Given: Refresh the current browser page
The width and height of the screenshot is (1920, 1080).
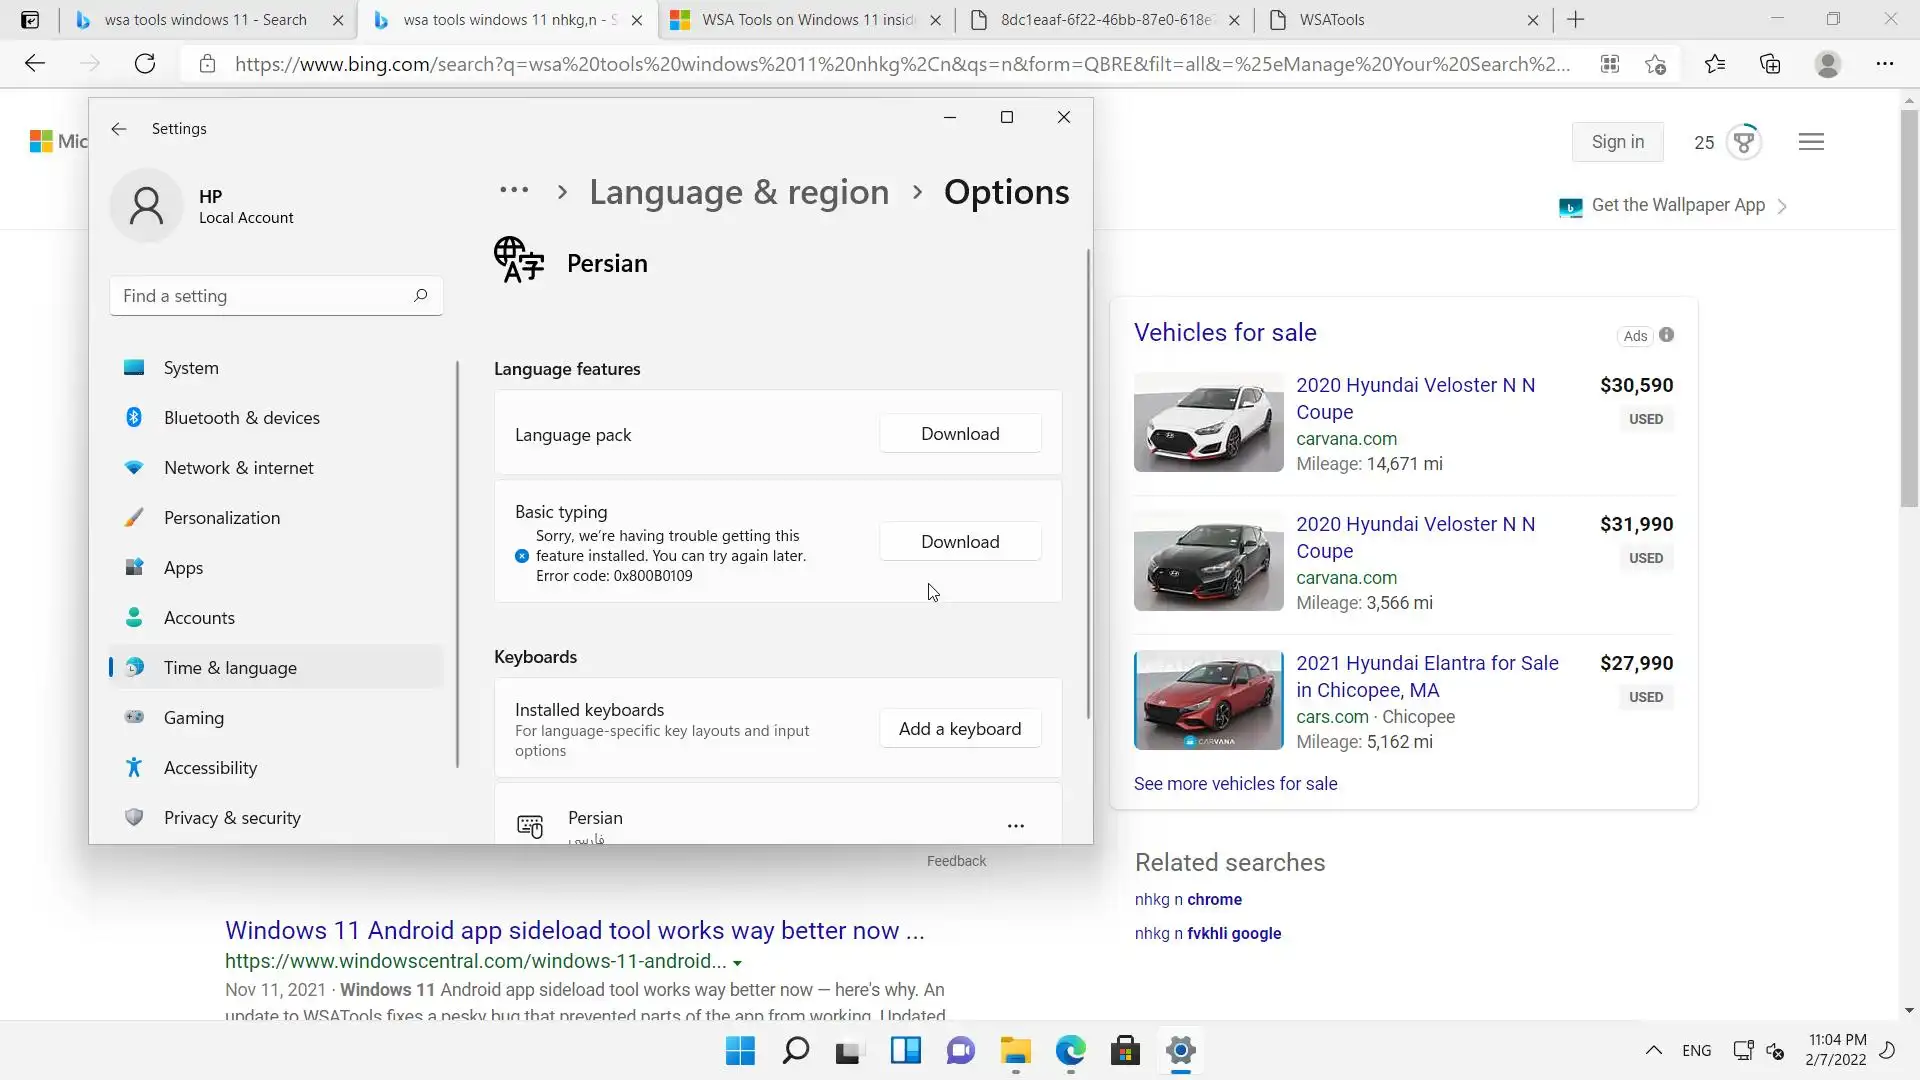Looking at the screenshot, I should click(x=145, y=64).
